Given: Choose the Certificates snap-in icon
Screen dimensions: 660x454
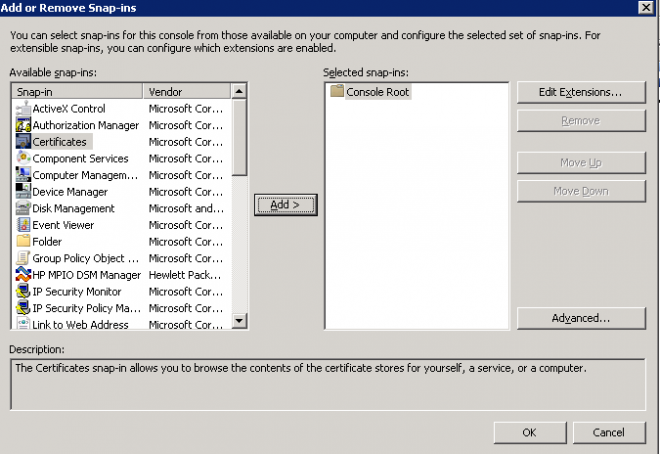Looking at the screenshot, I should coord(23,142).
